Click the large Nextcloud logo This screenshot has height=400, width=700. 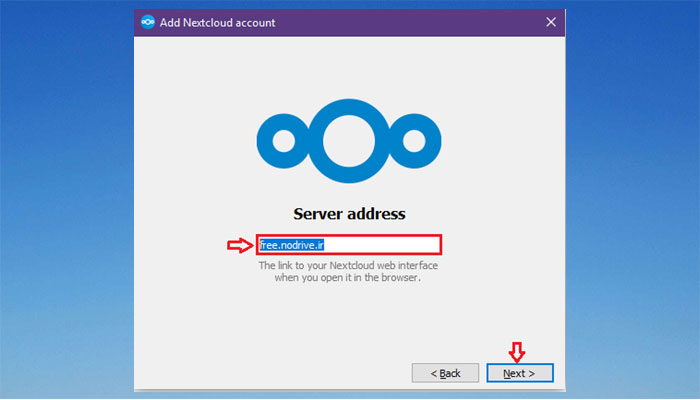pos(349,141)
